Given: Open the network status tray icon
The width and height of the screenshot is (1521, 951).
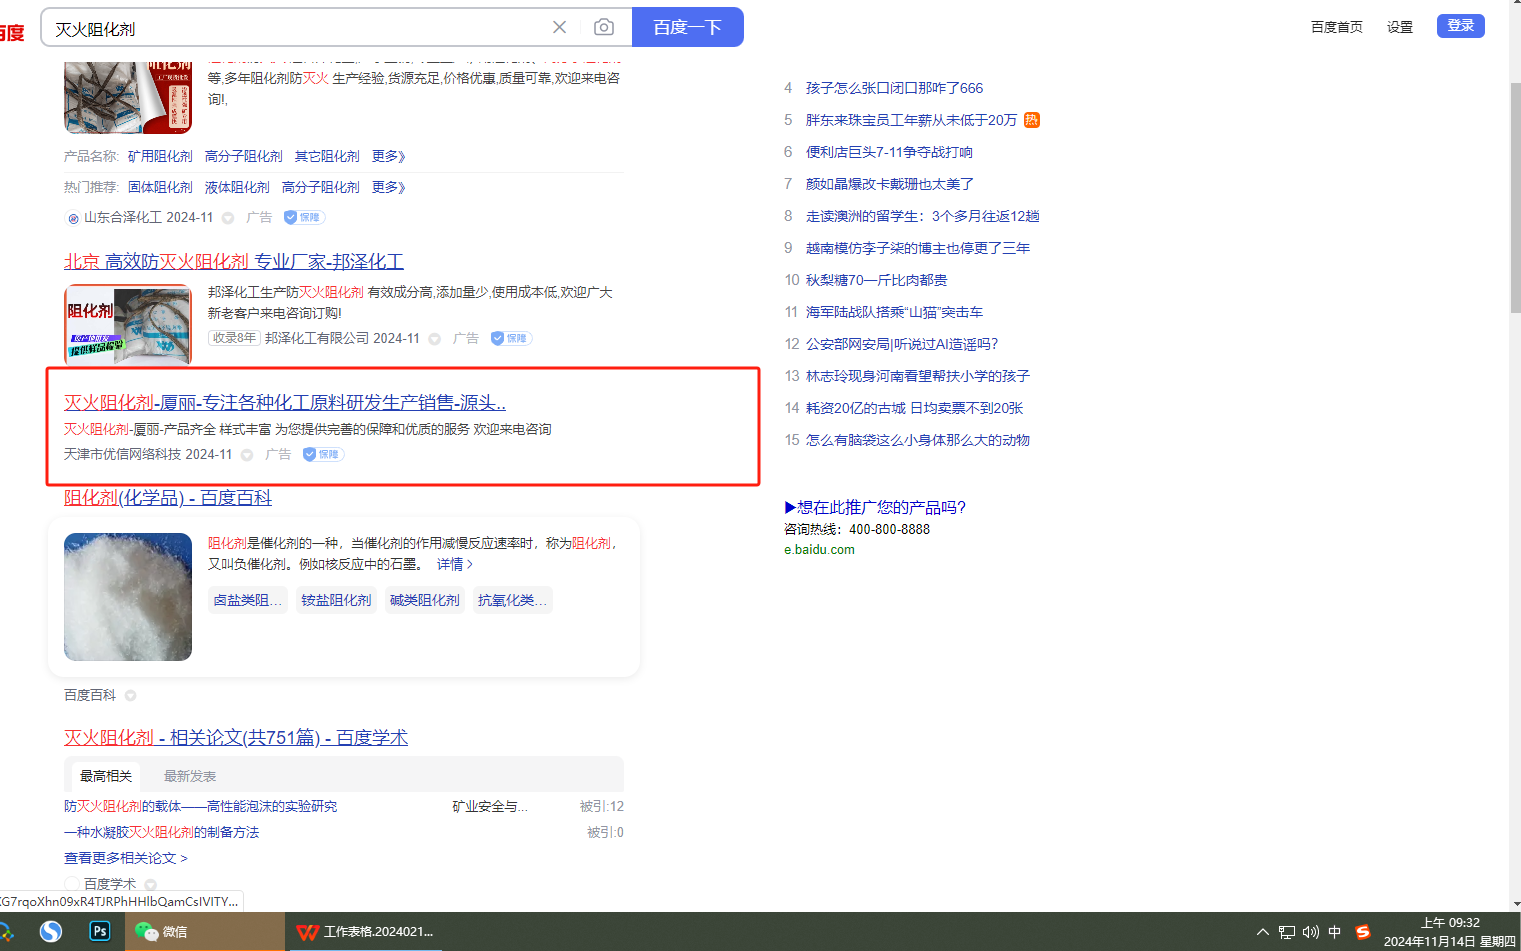Looking at the screenshot, I should (x=1287, y=932).
